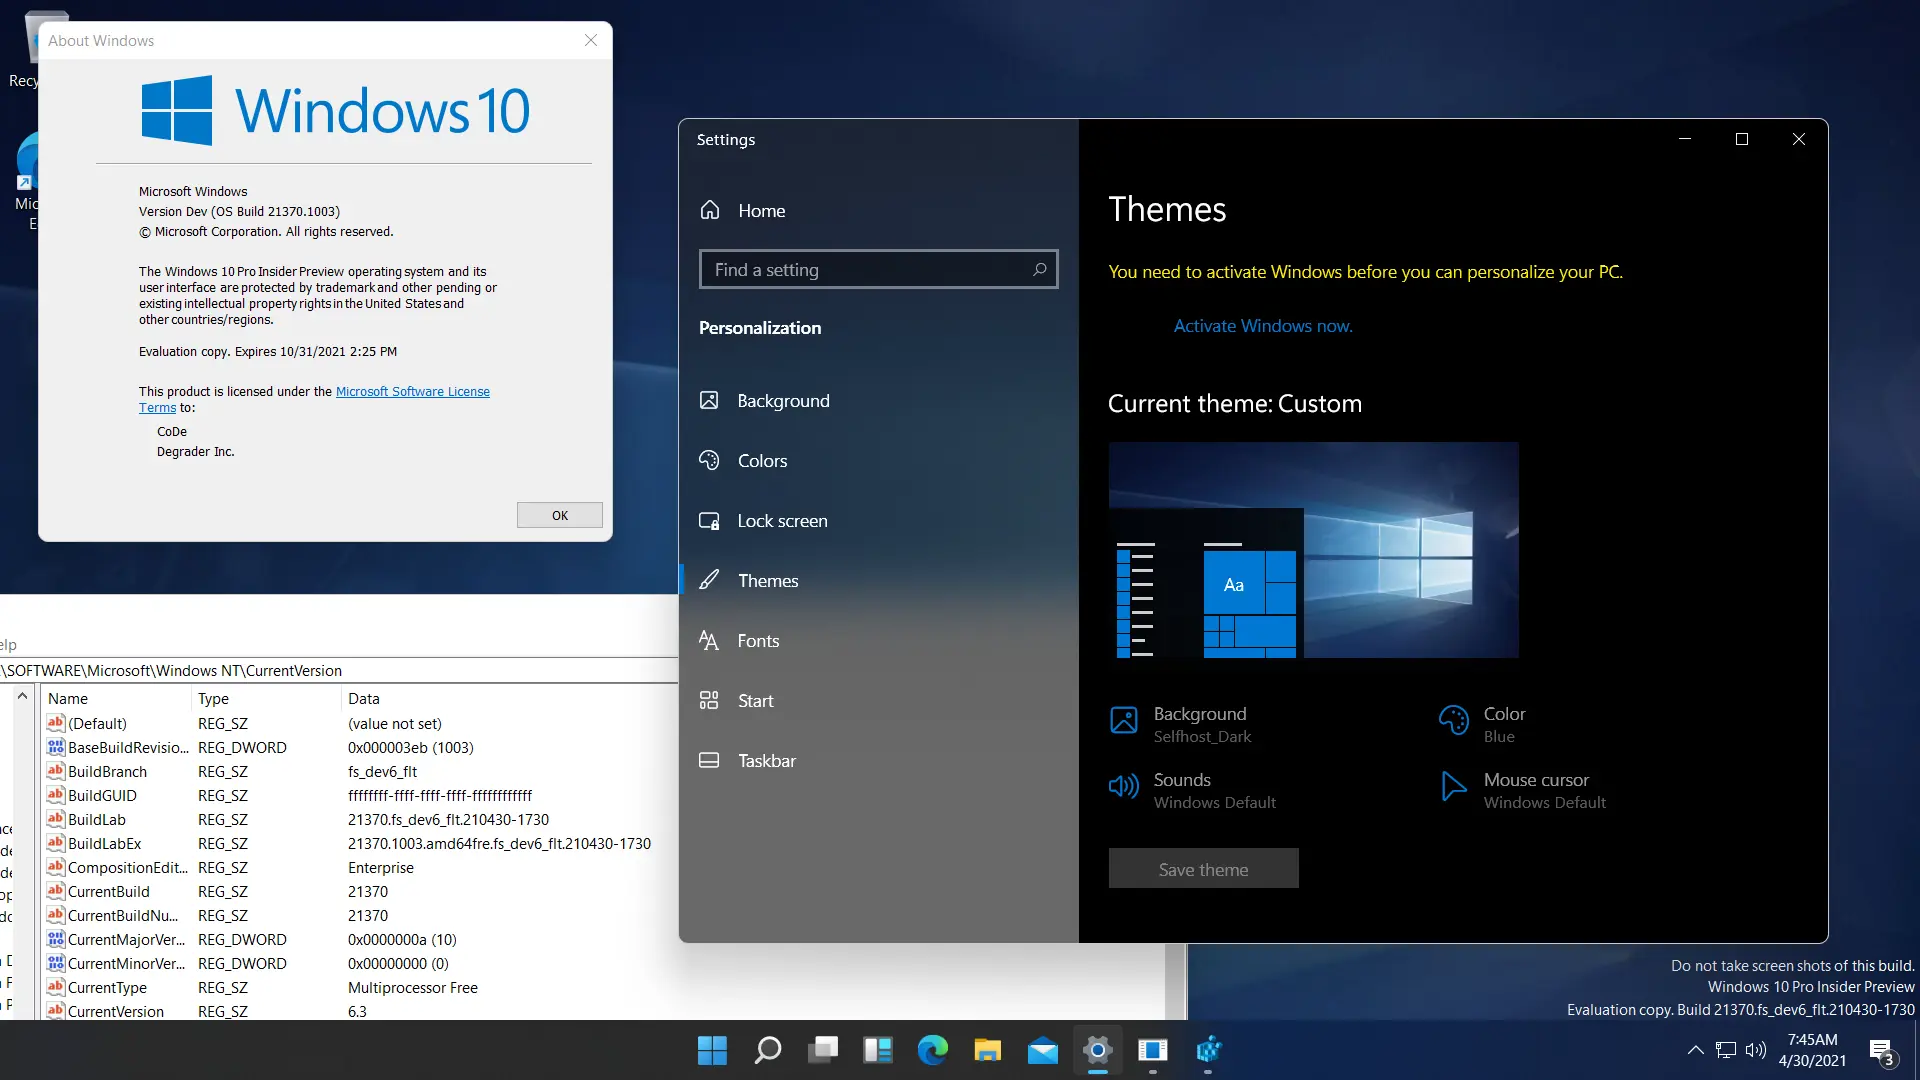The image size is (1920, 1080).
Task: Click the fs_dev6_flt data cell
Action: click(x=382, y=772)
